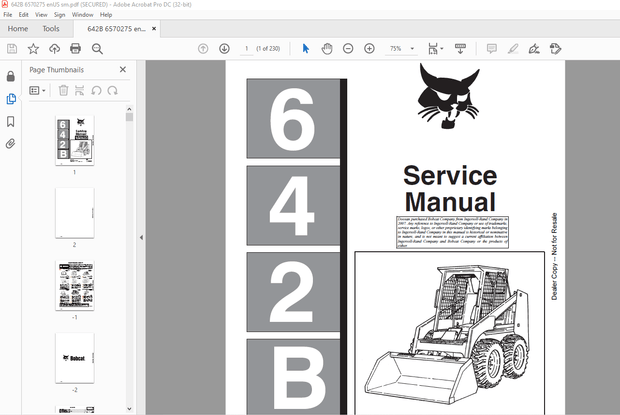Open the View menu
Image resolution: width=620 pixels, height=415 pixels.
click(41, 15)
